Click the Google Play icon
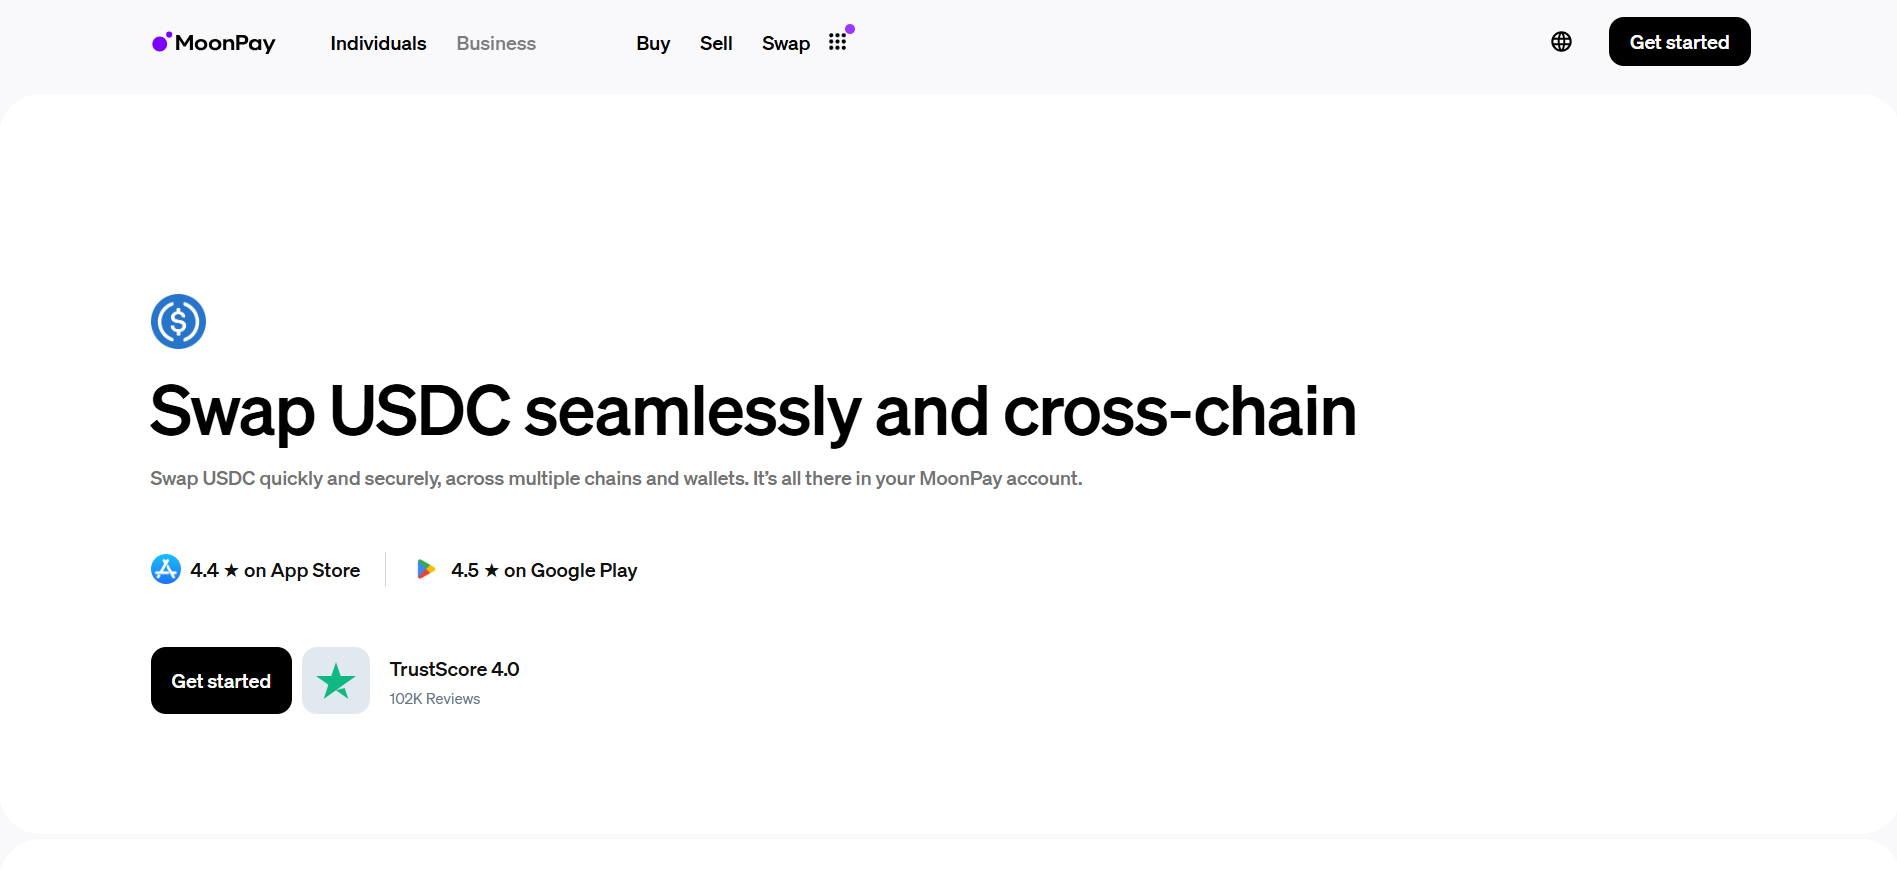 coord(427,569)
